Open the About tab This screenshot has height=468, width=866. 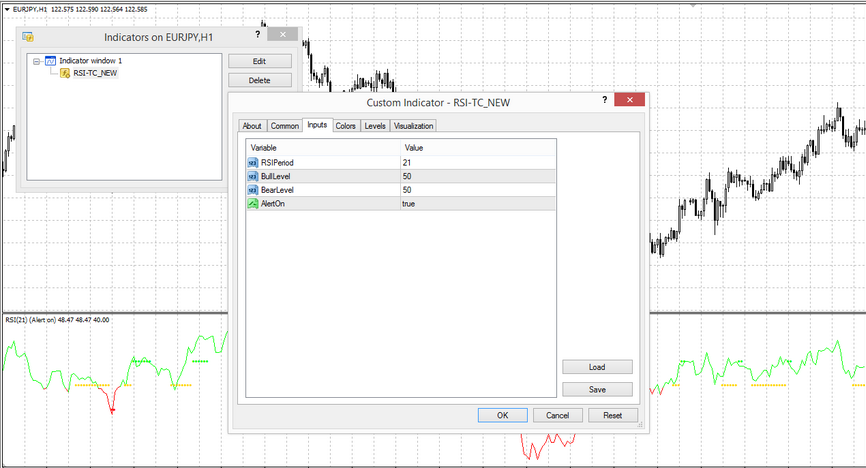click(x=252, y=126)
